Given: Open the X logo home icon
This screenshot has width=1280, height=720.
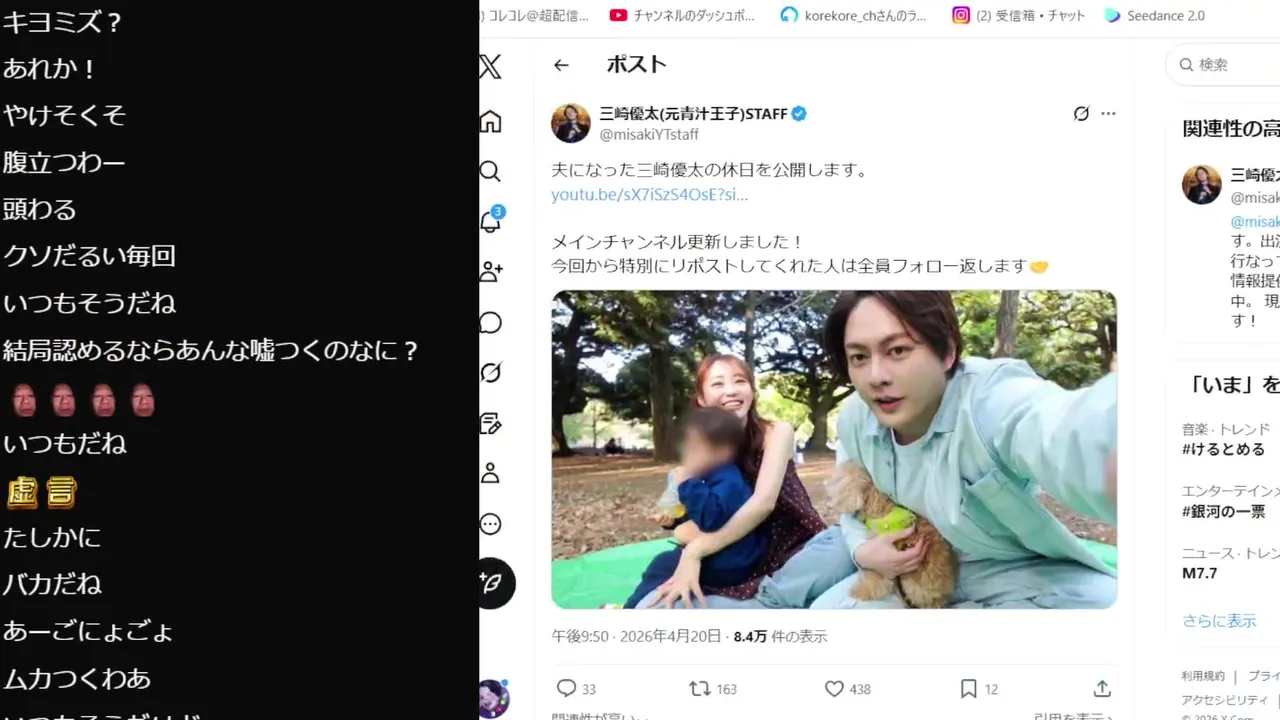Looking at the screenshot, I should tap(490, 67).
